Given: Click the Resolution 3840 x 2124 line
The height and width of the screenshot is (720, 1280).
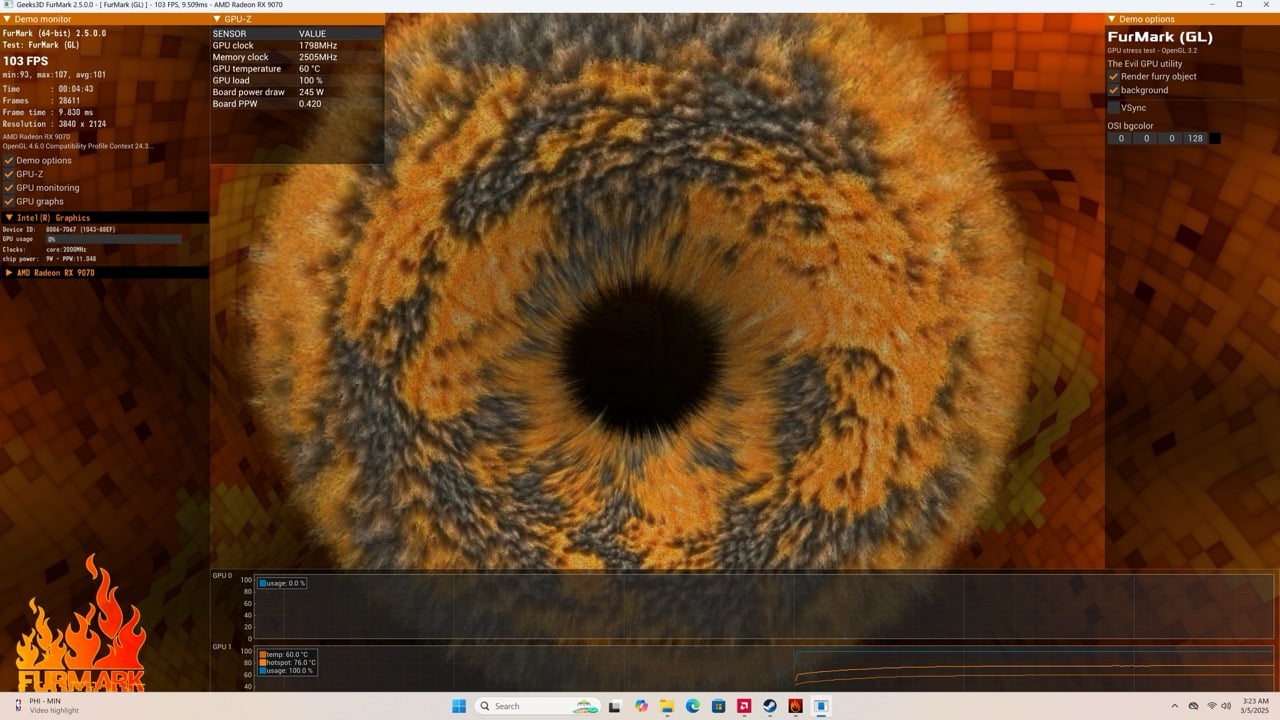Looking at the screenshot, I should click(x=54, y=124).
